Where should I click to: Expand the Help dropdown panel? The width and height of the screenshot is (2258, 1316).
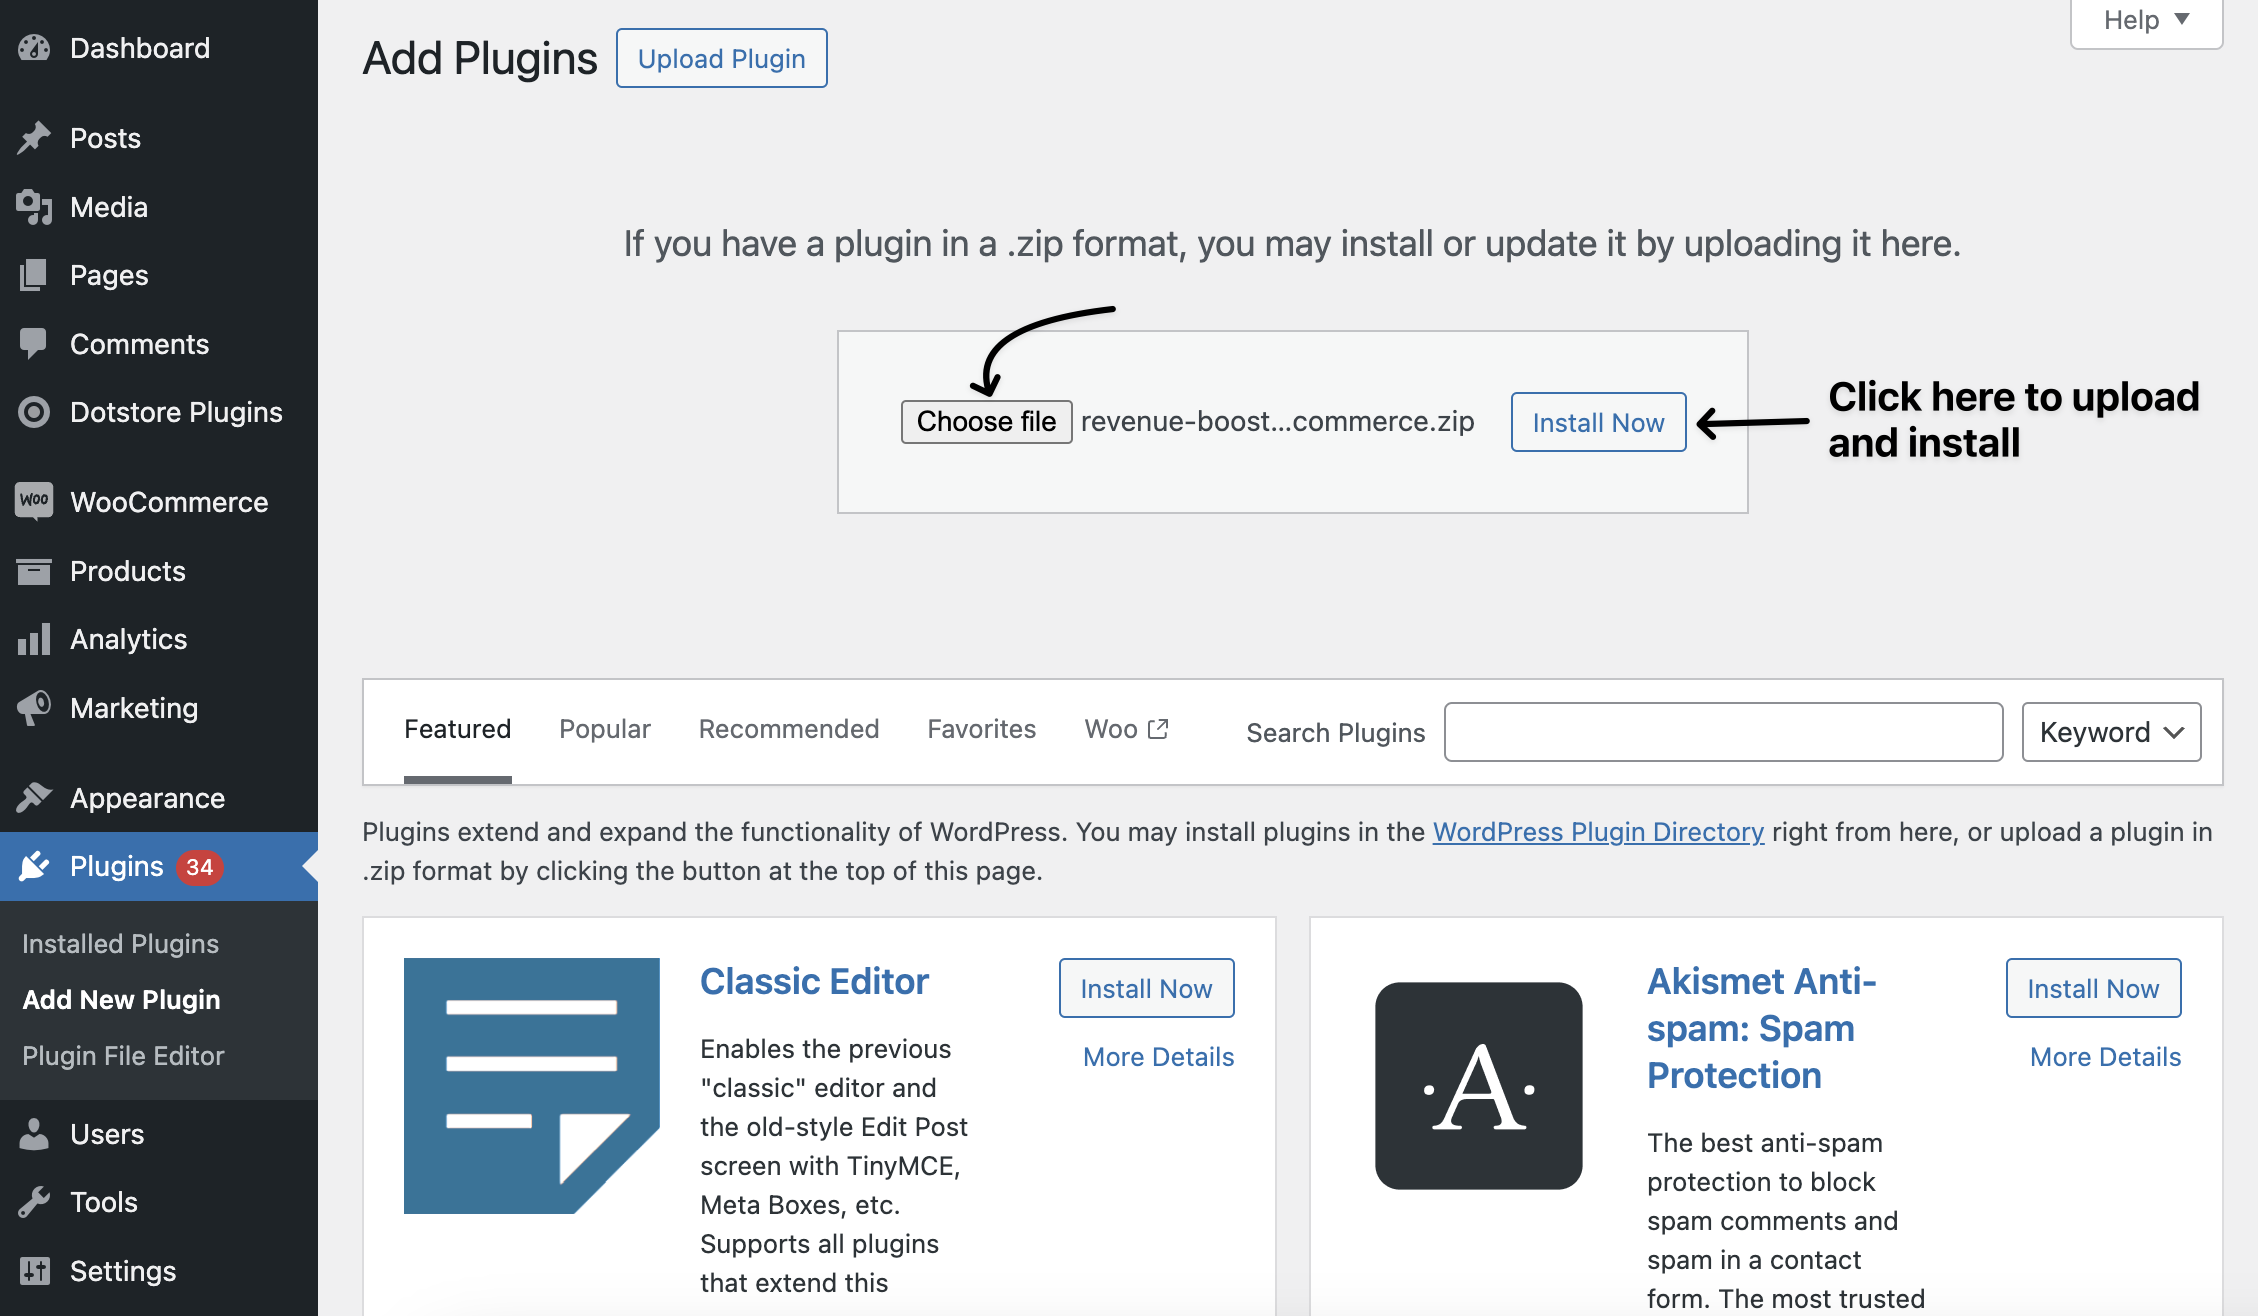(2146, 21)
